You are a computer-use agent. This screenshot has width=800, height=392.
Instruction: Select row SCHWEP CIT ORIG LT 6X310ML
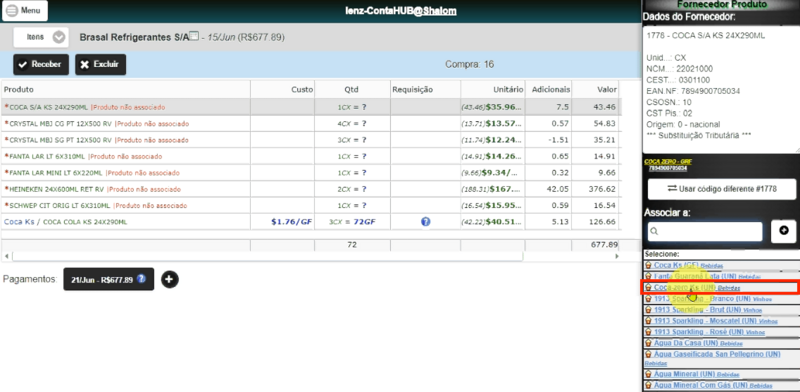(310, 206)
